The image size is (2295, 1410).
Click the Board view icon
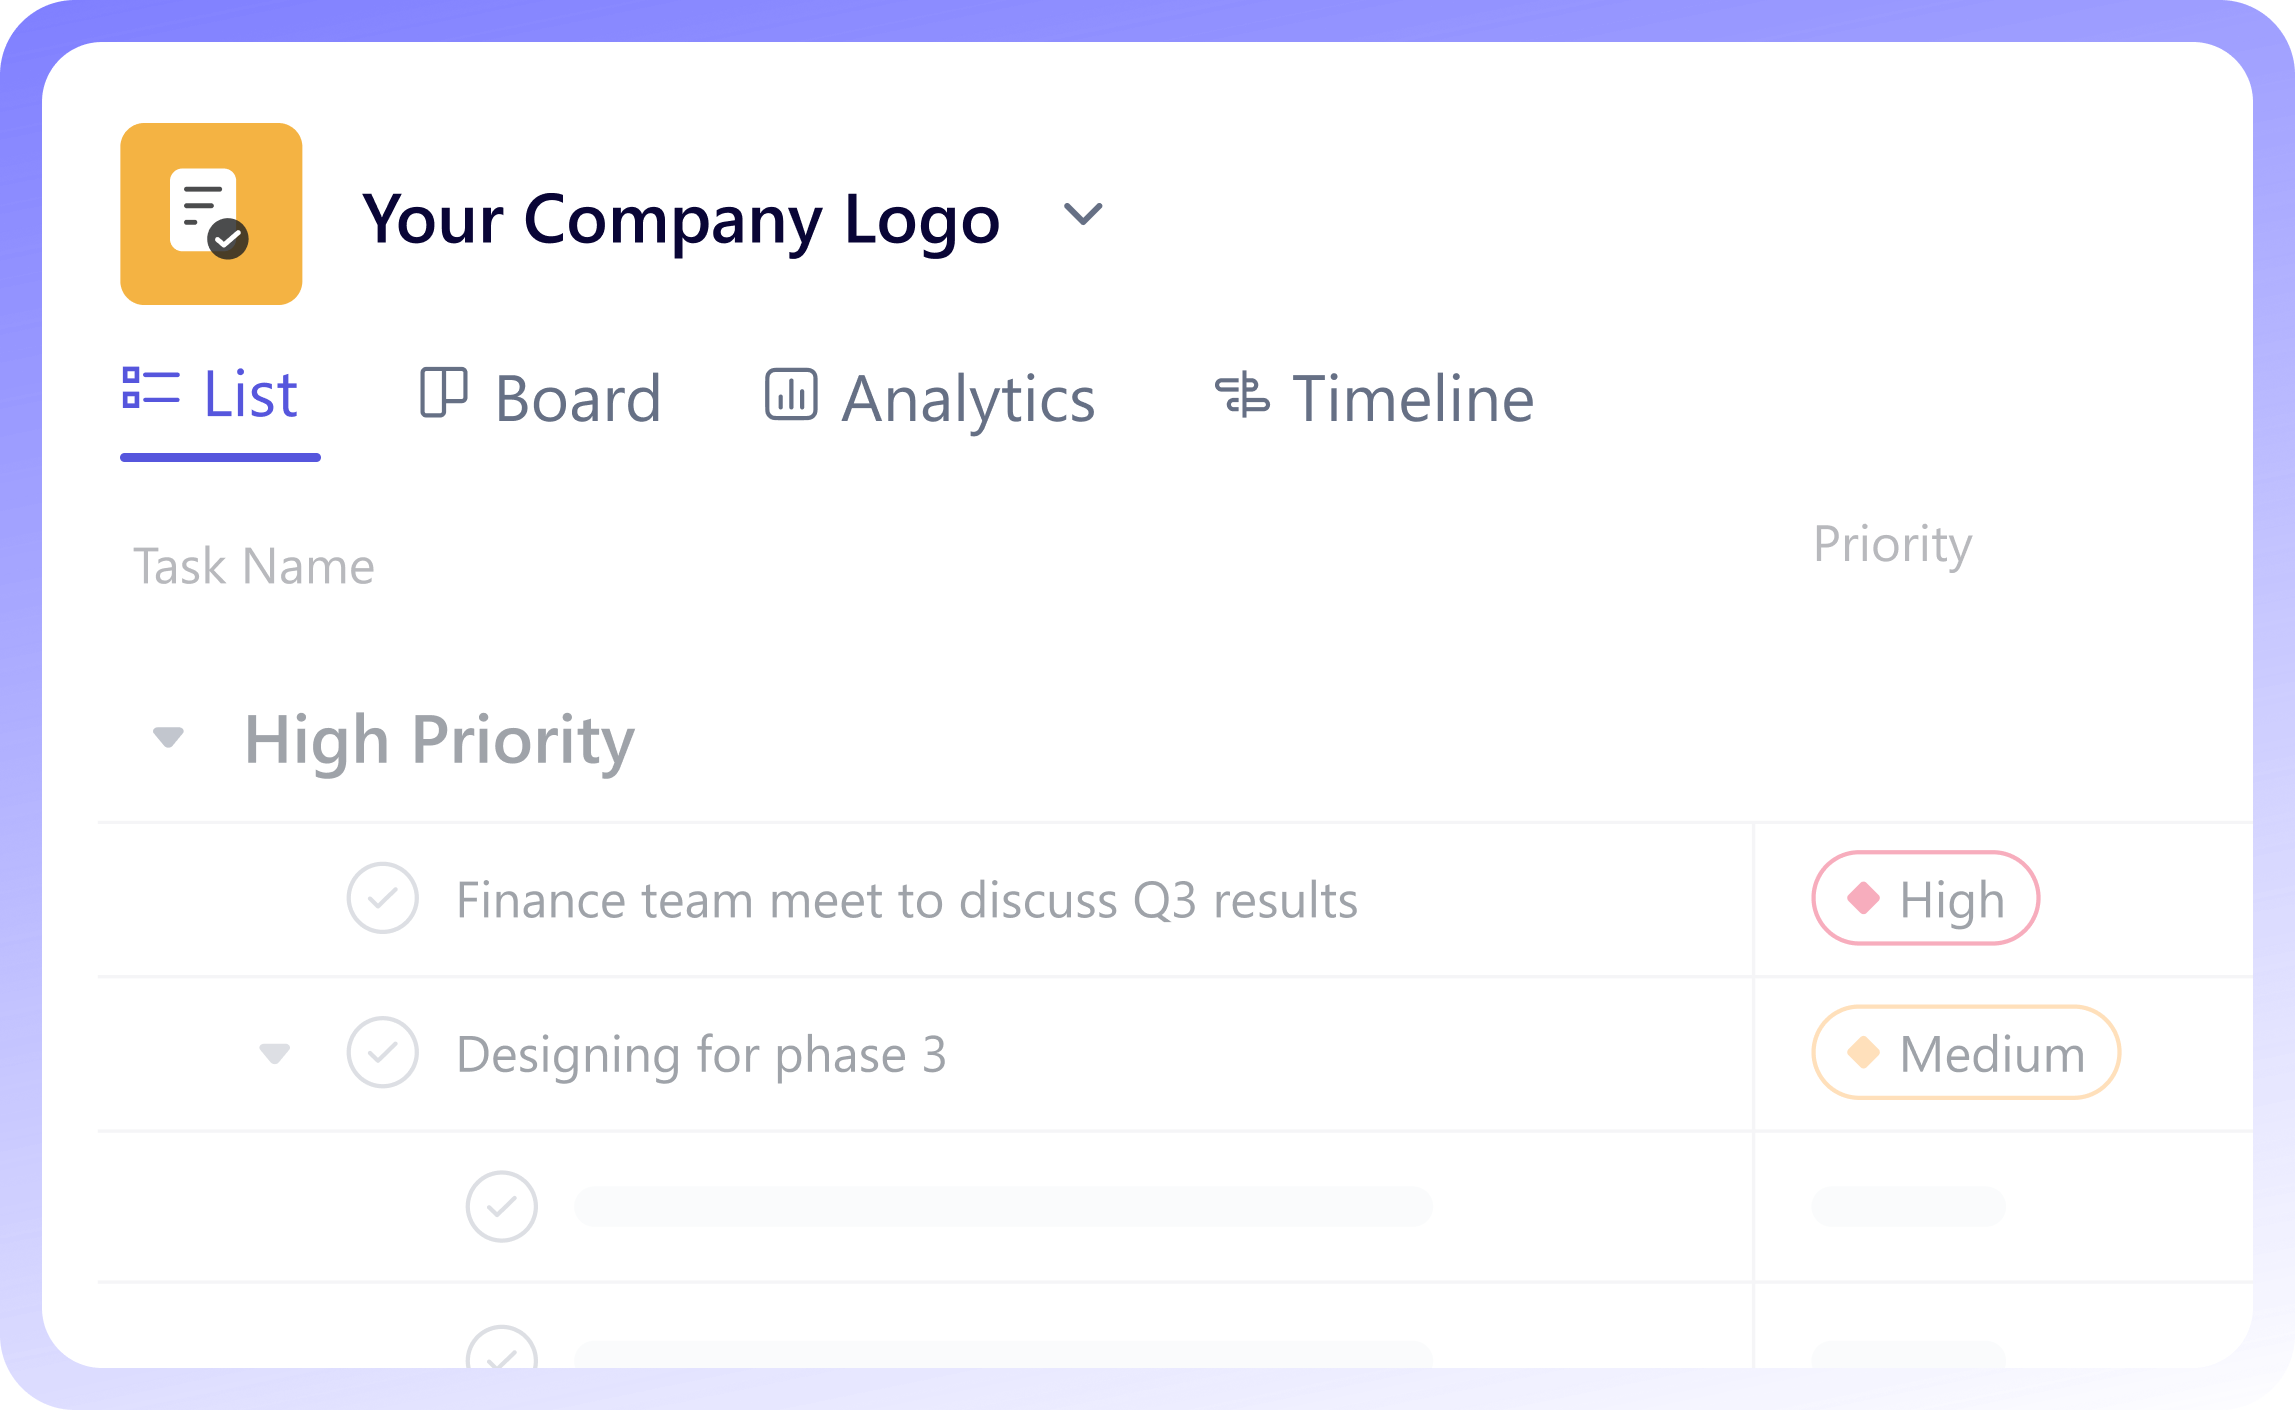tap(443, 393)
